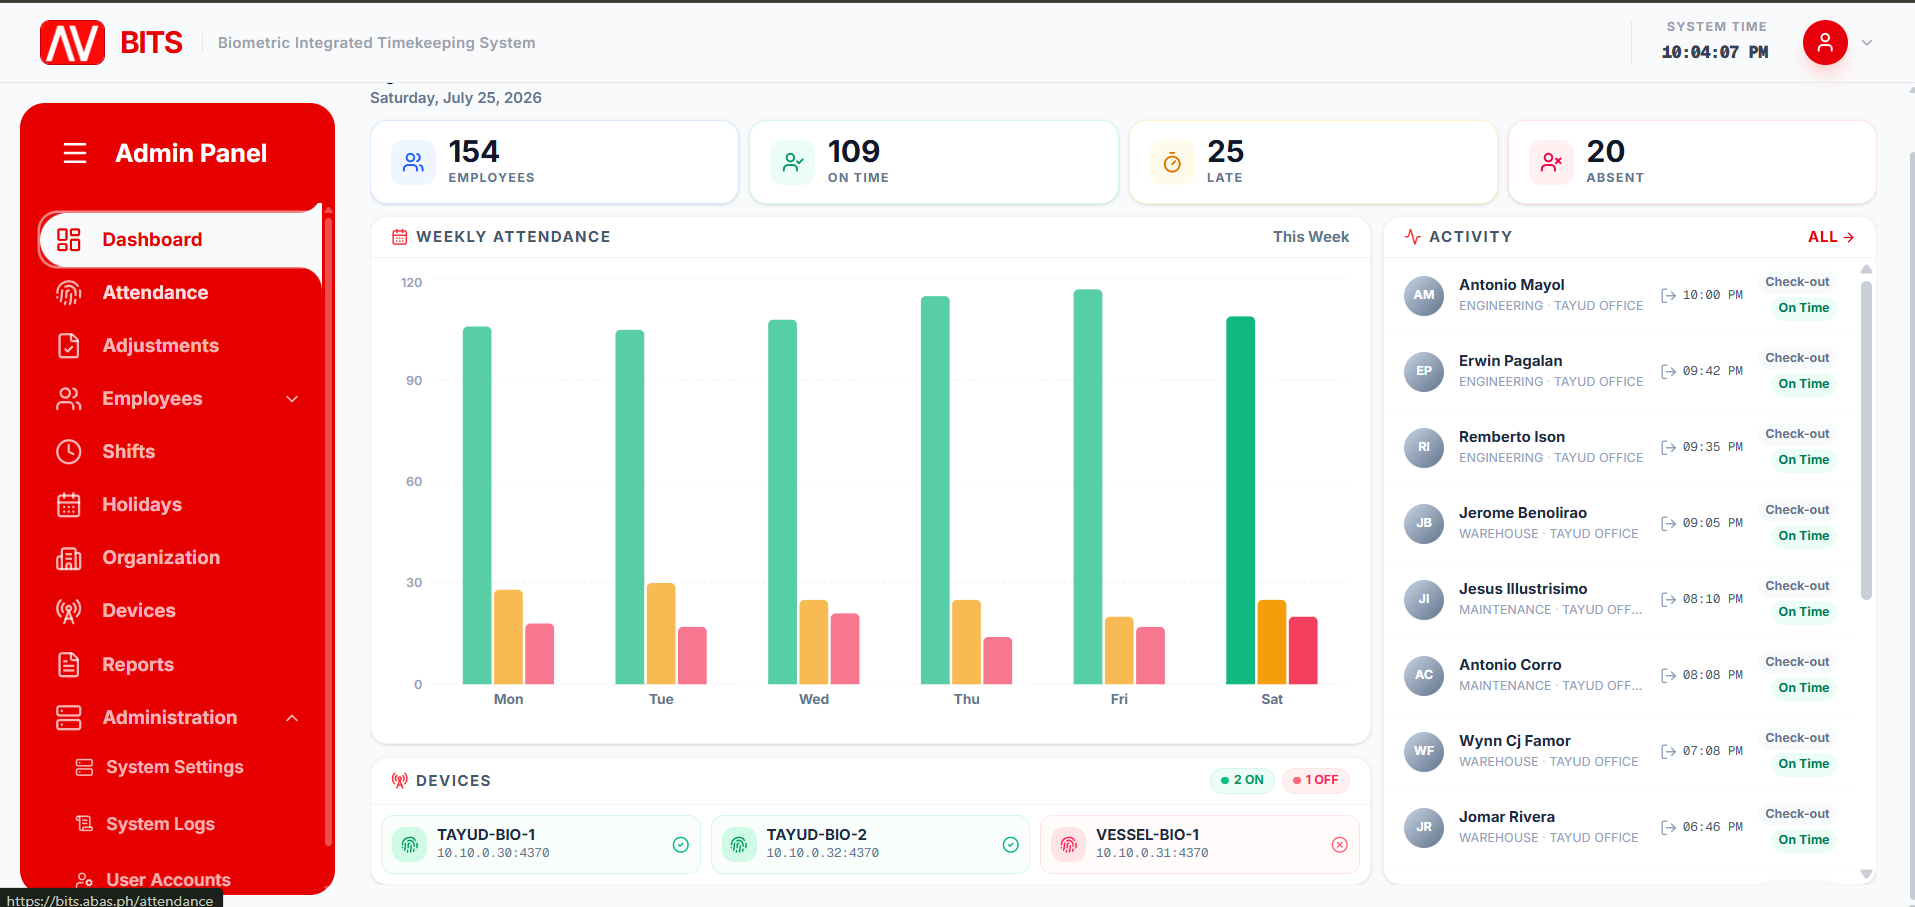Click the Late stopwatch card icon
The width and height of the screenshot is (1915, 907).
pos(1172,162)
